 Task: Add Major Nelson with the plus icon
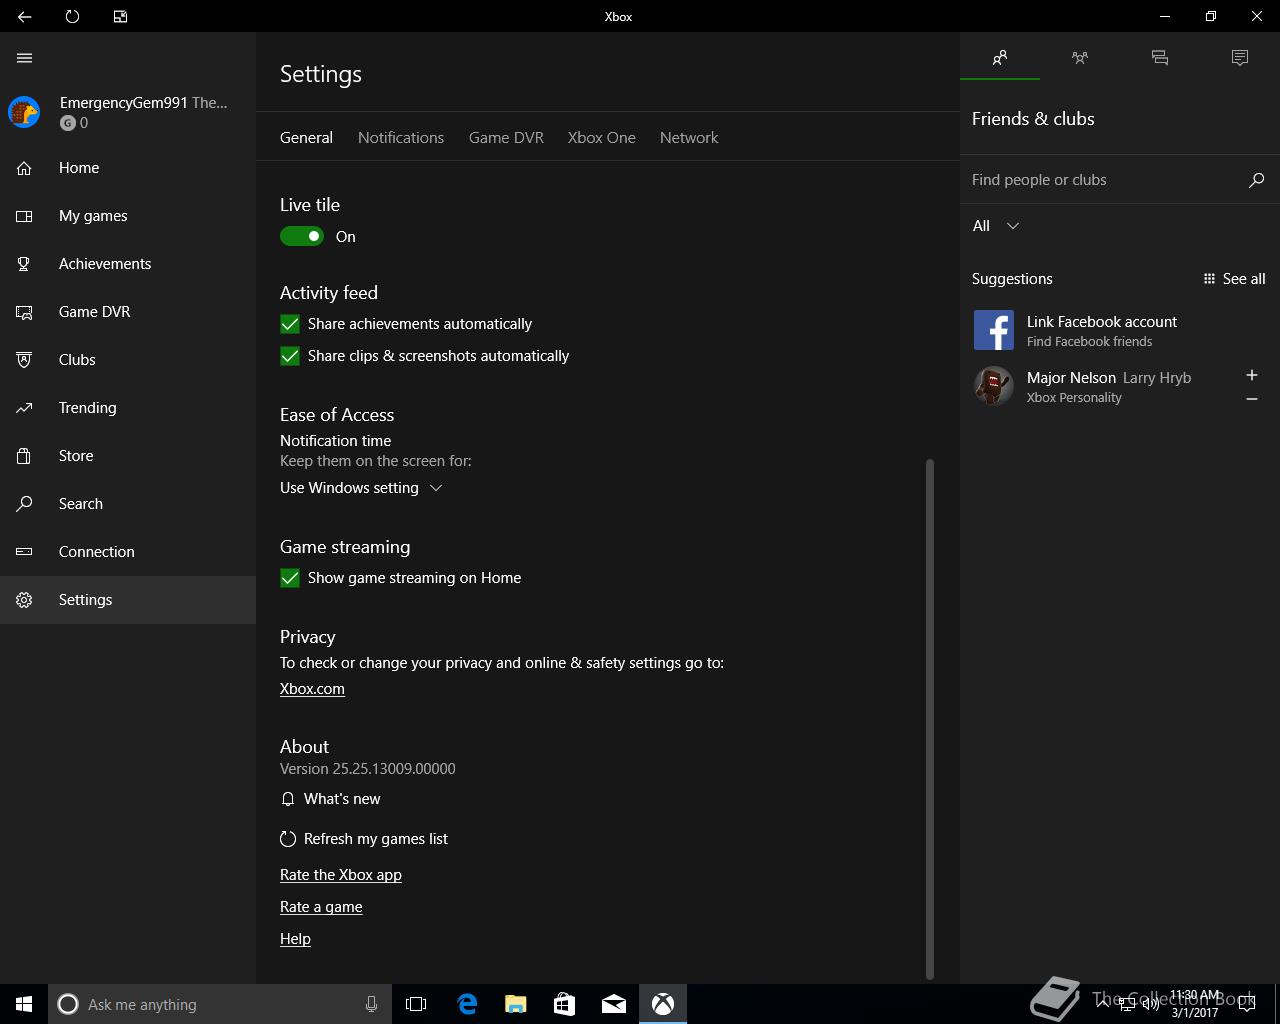(x=1251, y=375)
